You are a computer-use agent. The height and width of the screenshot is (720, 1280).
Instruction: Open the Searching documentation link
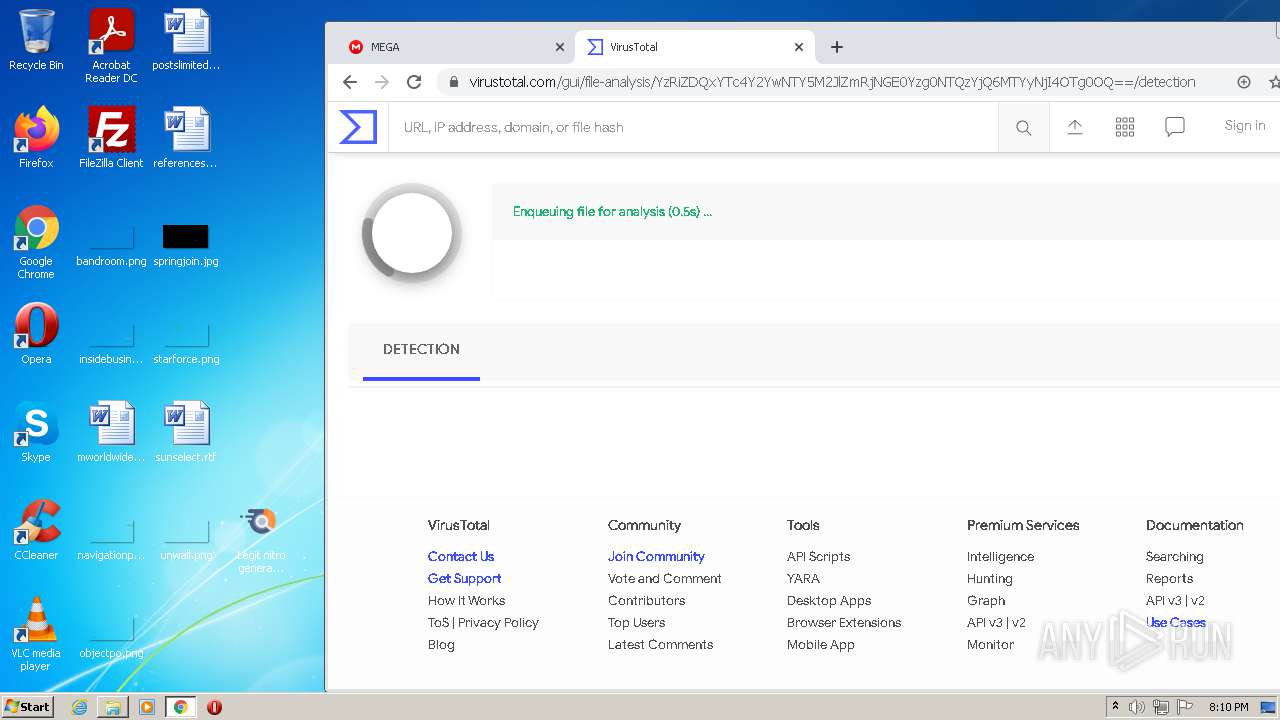(1174, 556)
